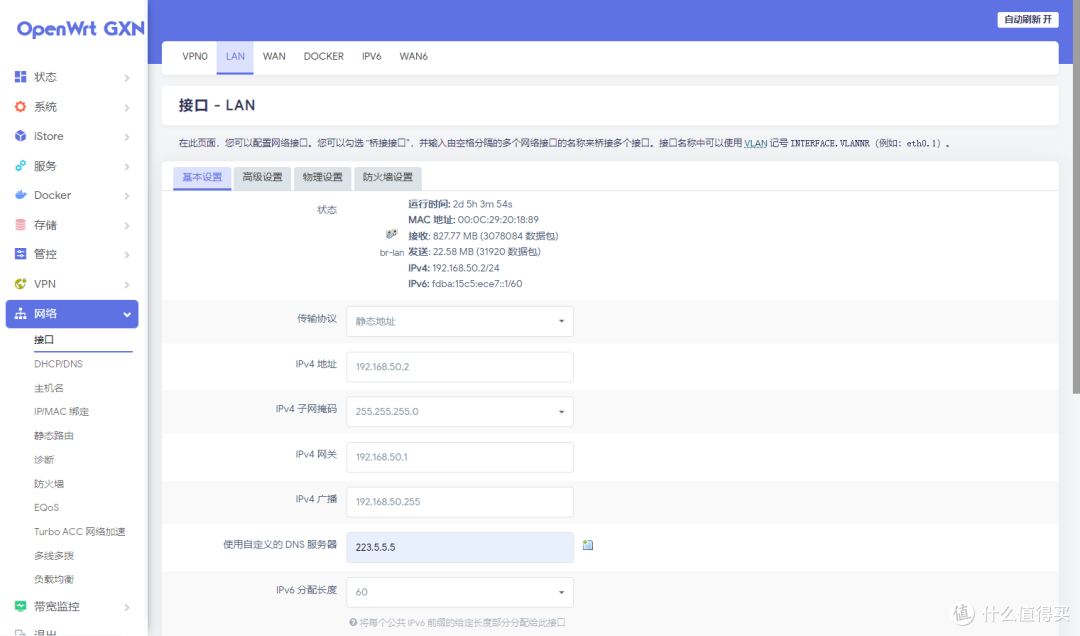Go to 高级设置 advanced settings
Viewport: 1080px width, 636px height.
click(262, 177)
